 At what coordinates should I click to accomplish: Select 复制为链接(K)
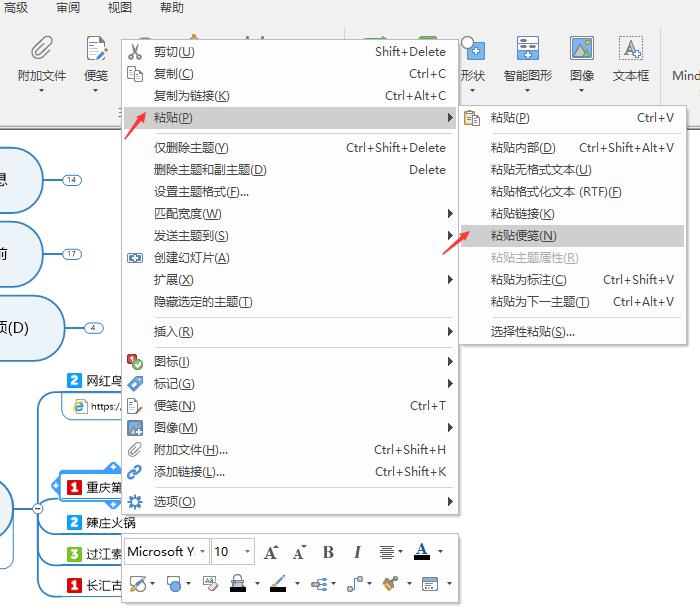290,96
